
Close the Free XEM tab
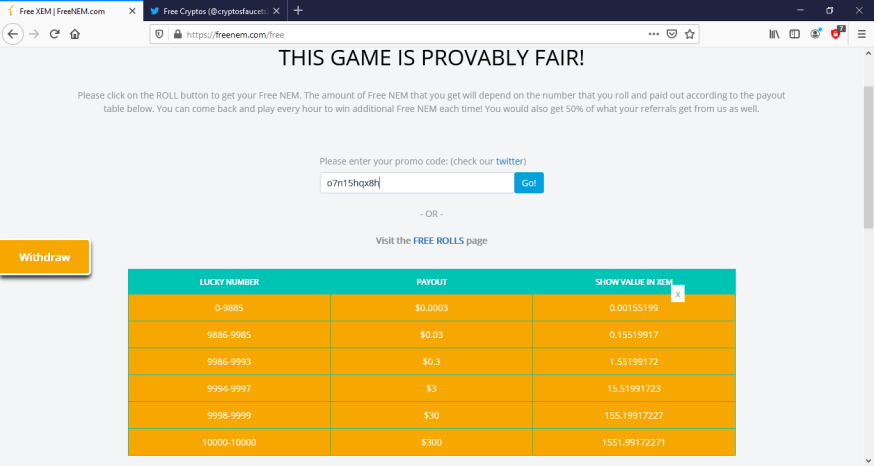132,11
